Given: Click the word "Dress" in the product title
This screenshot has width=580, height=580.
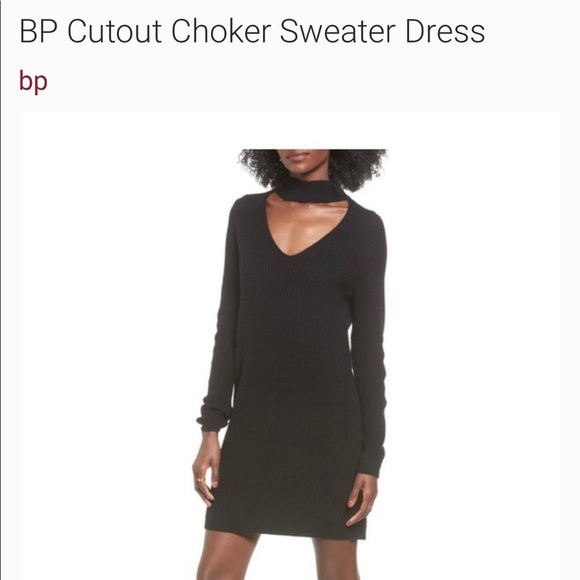Looking at the screenshot, I should pyautogui.click(x=445, y=31).
